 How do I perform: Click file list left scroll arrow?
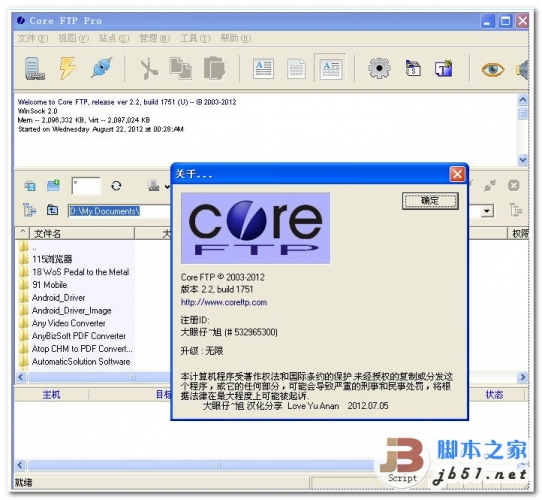pos(21,377)
